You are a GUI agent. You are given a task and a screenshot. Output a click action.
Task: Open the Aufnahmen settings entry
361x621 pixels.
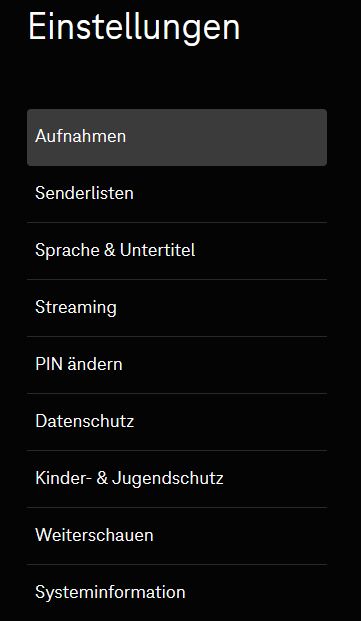click(177, 137)
